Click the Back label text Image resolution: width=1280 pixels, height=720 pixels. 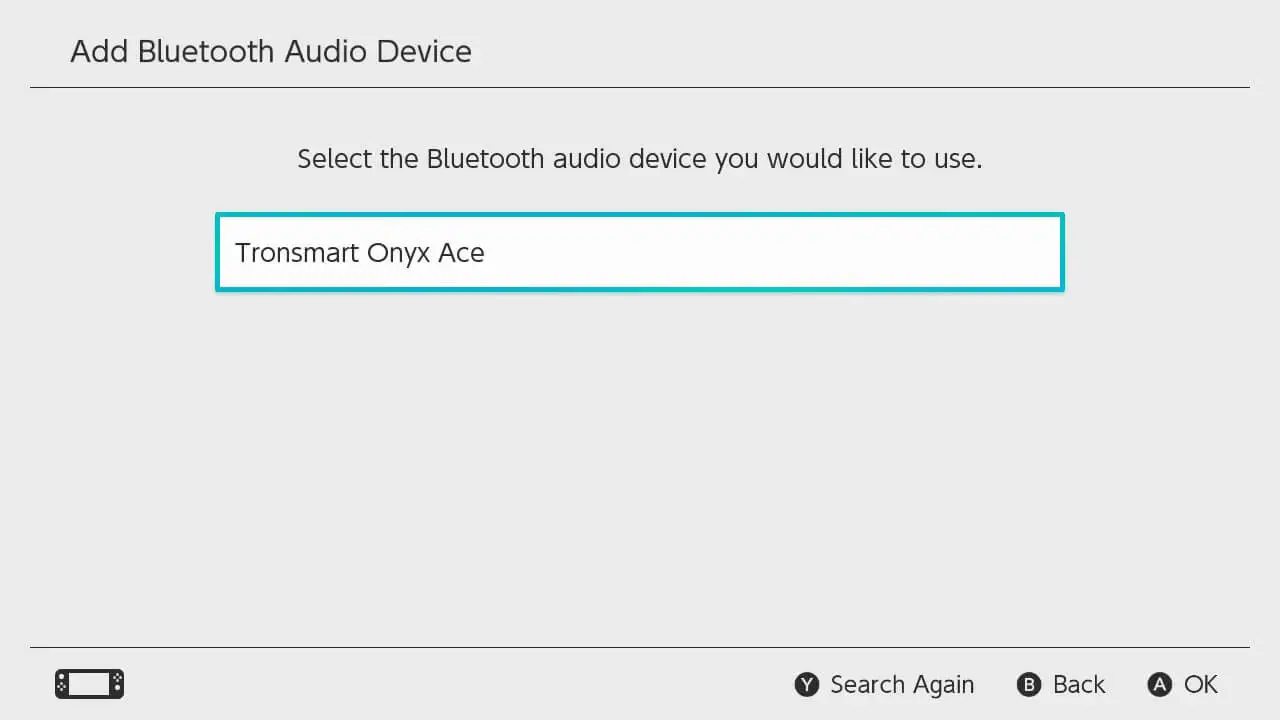[1082, 685]
